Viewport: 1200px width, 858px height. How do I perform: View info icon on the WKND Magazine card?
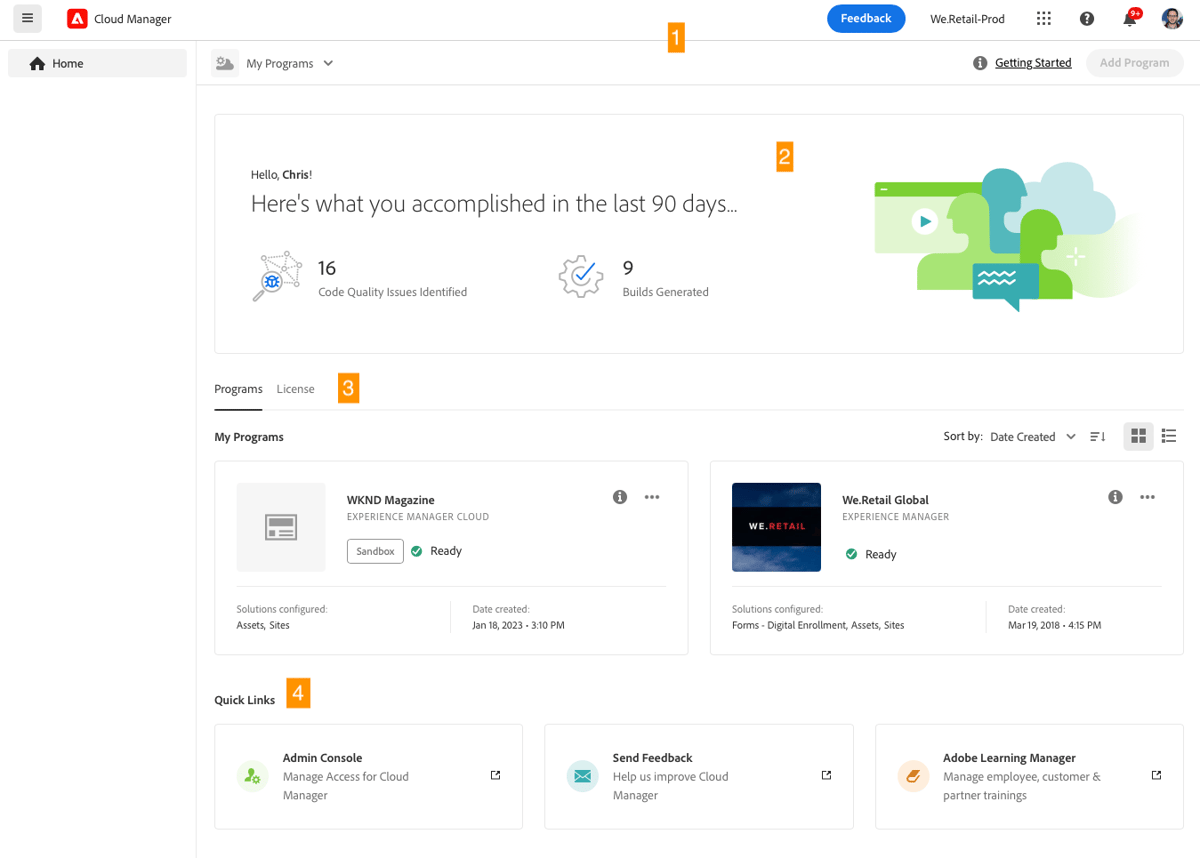pos(619,496)
